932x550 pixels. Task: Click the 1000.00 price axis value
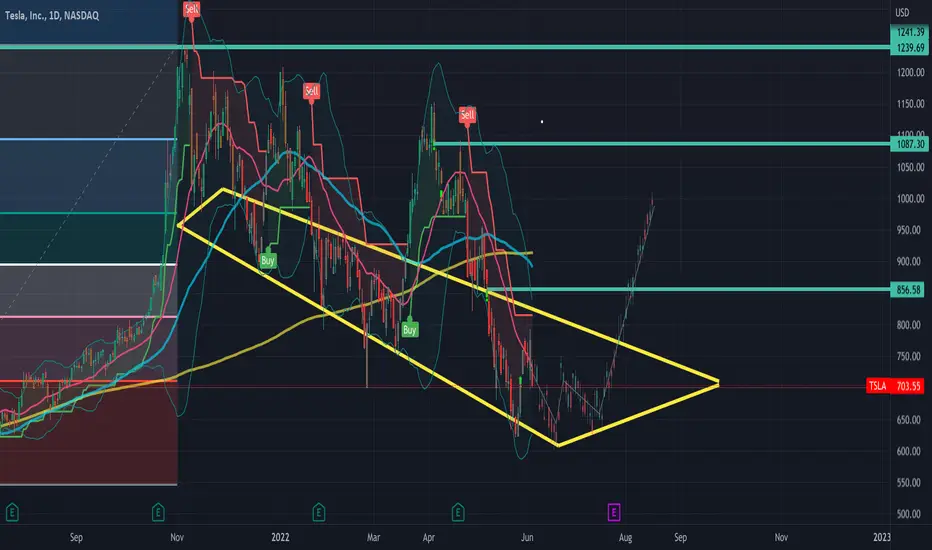click(911, 199)
